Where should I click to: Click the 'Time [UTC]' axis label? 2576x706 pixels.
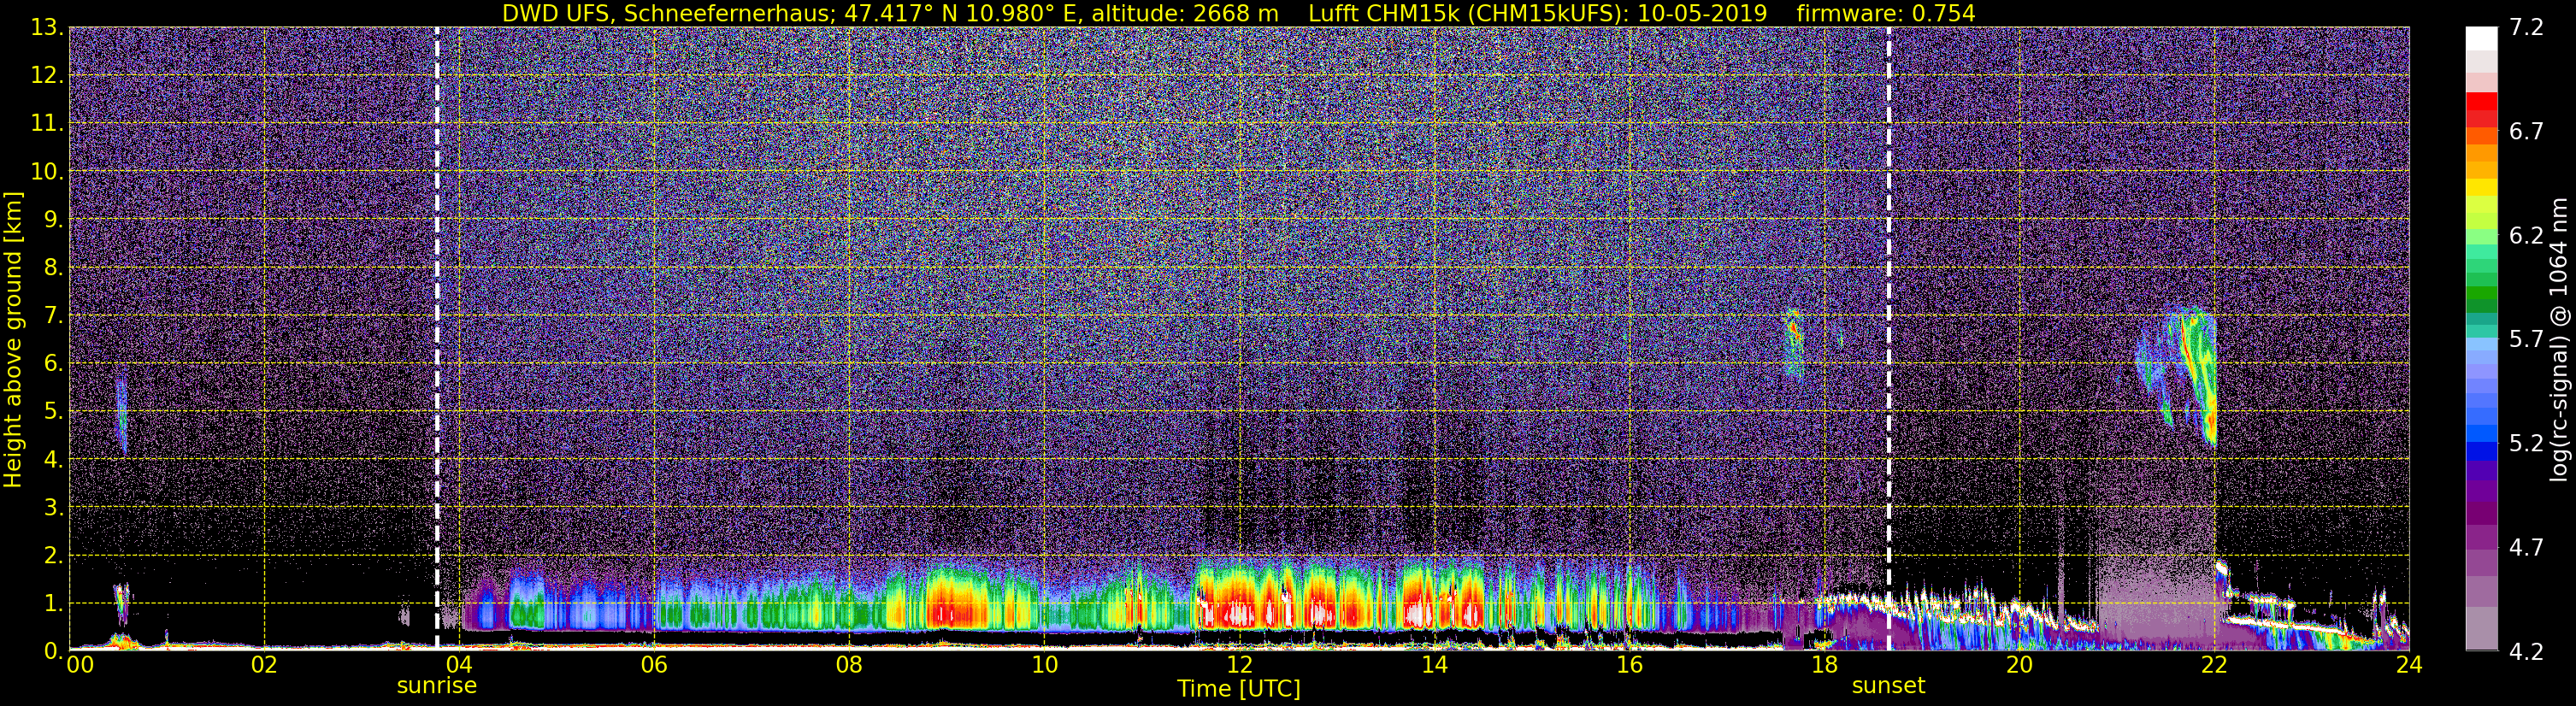pyautogui.click(x=1238, y=688)
